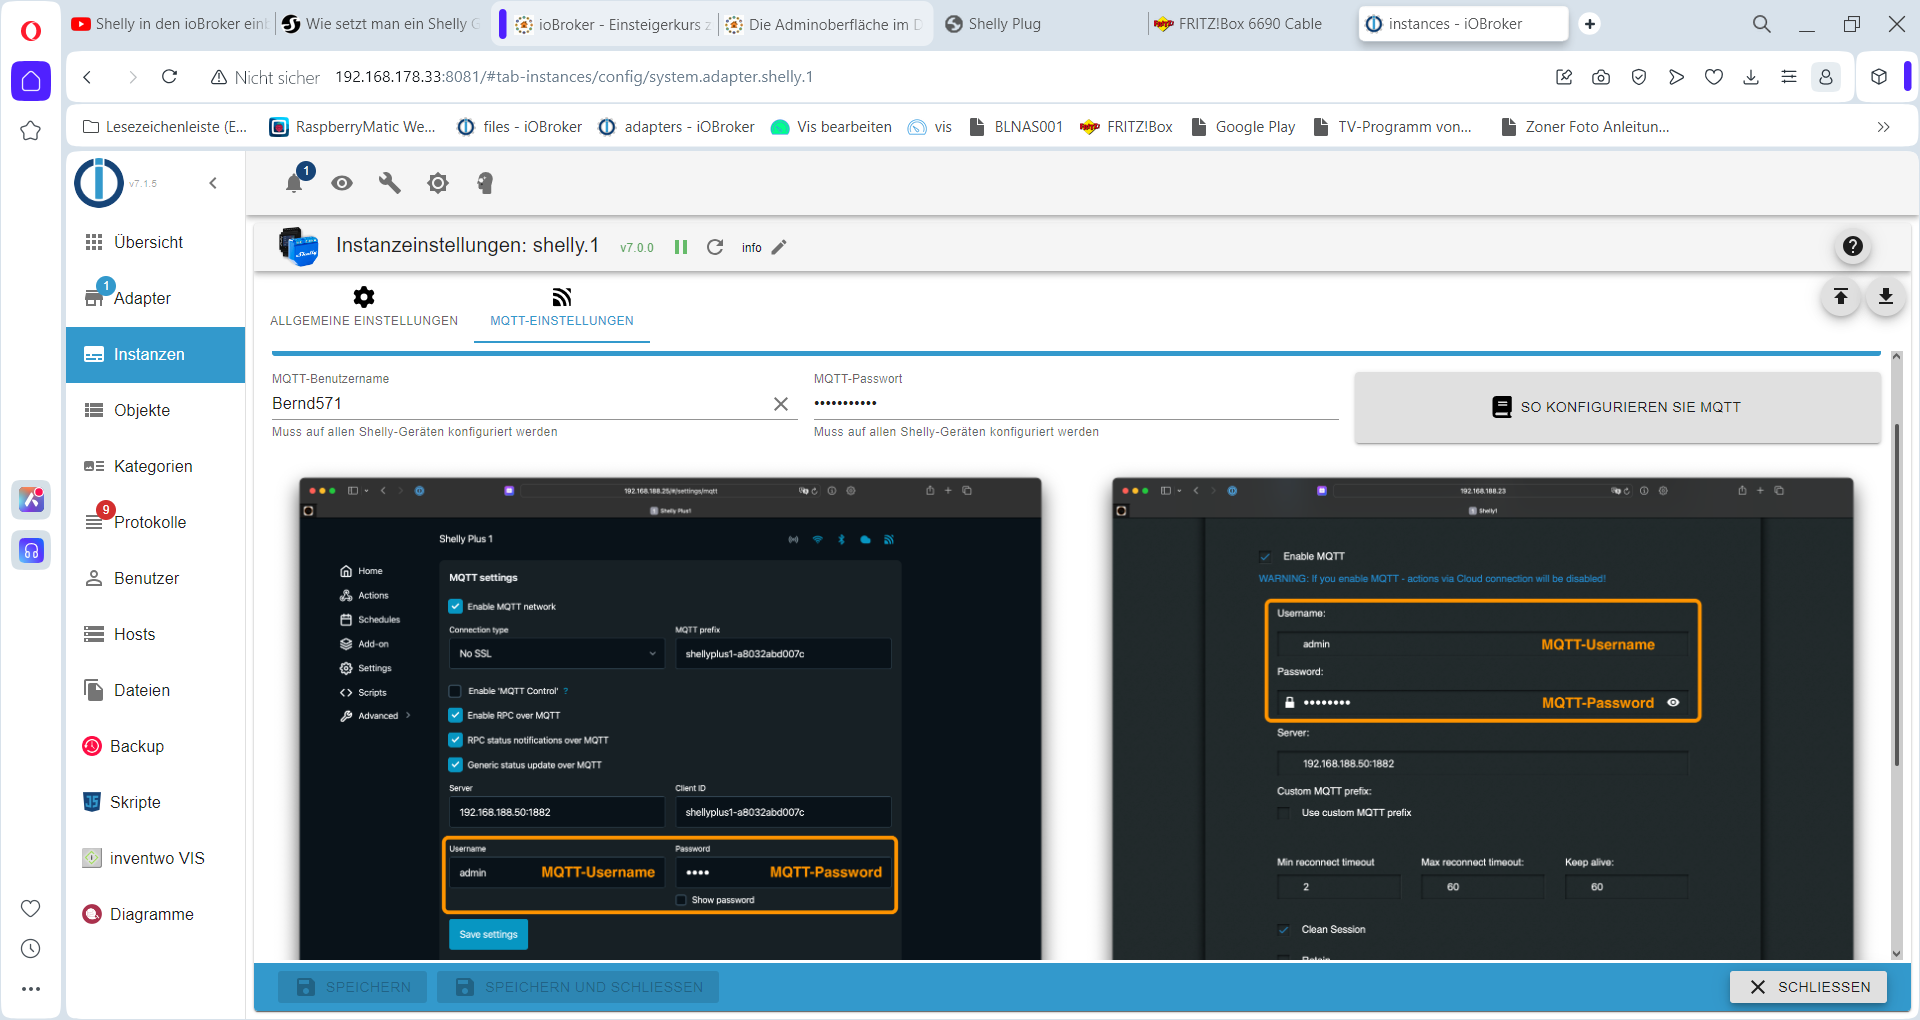
Task: Download config with the save-to-file icon
Action: 1885,296
